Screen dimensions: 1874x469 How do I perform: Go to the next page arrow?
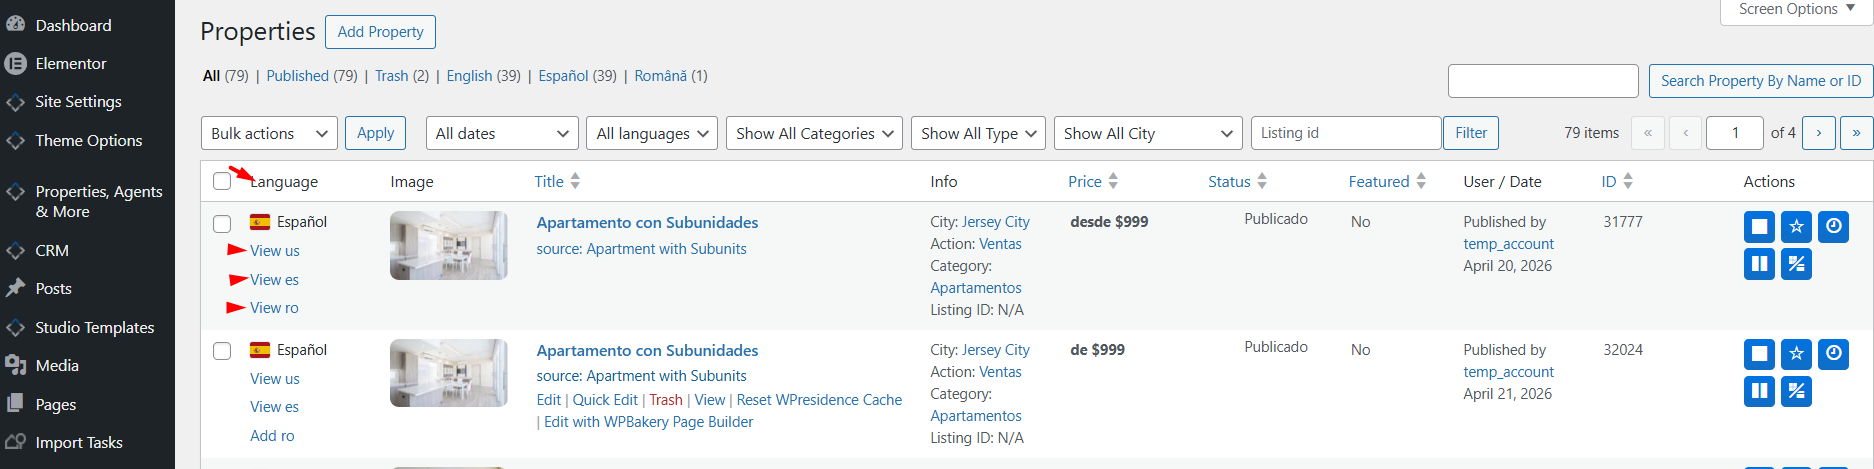pos(1818,133)
